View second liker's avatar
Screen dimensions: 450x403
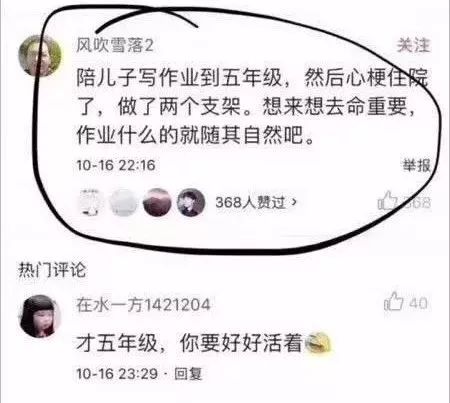(x=123, y=202)
